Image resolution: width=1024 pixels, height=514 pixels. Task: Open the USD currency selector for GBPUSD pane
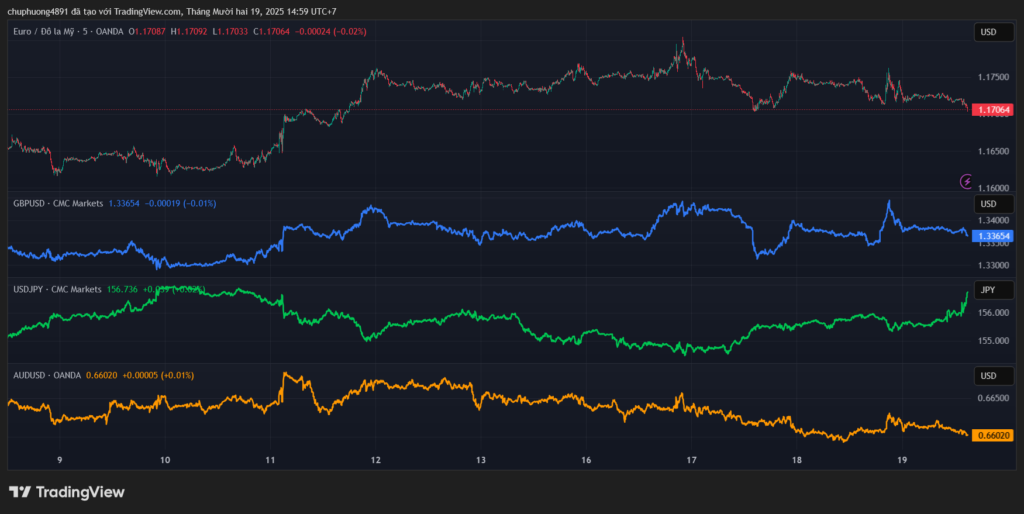click(x=987, y=204)
